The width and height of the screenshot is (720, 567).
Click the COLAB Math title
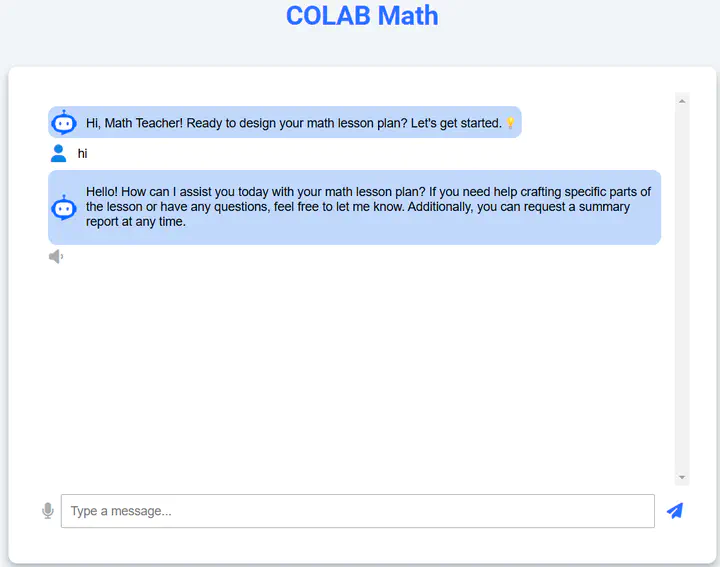[362, 16]
